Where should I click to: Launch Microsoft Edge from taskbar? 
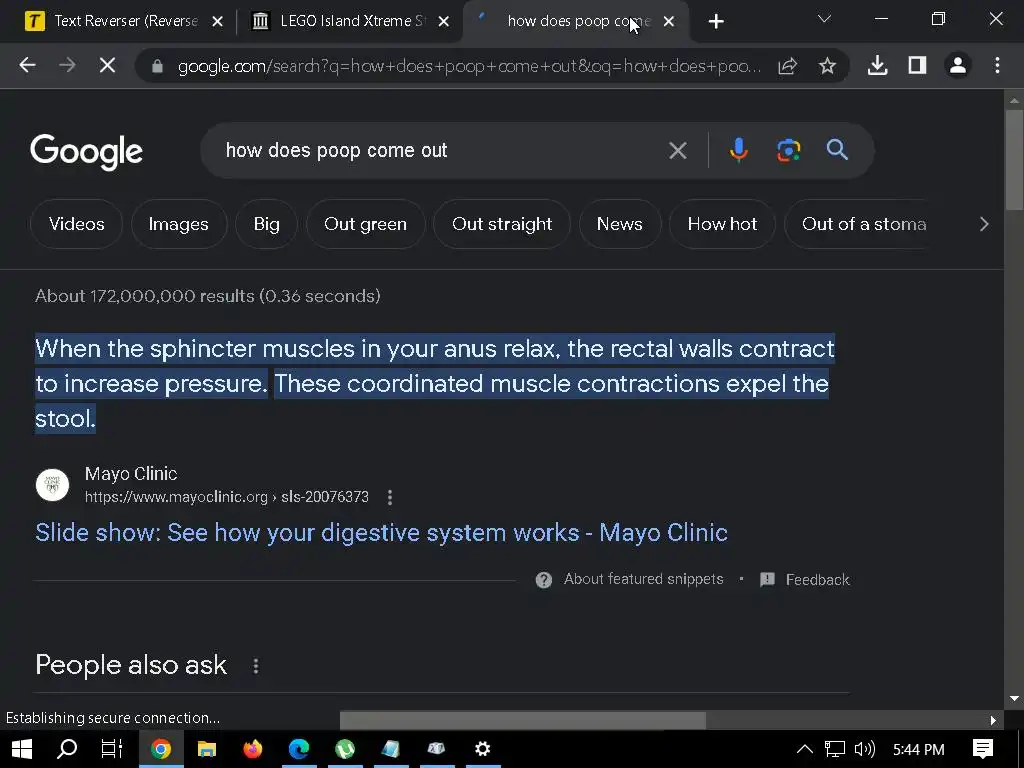click(299, 749)
